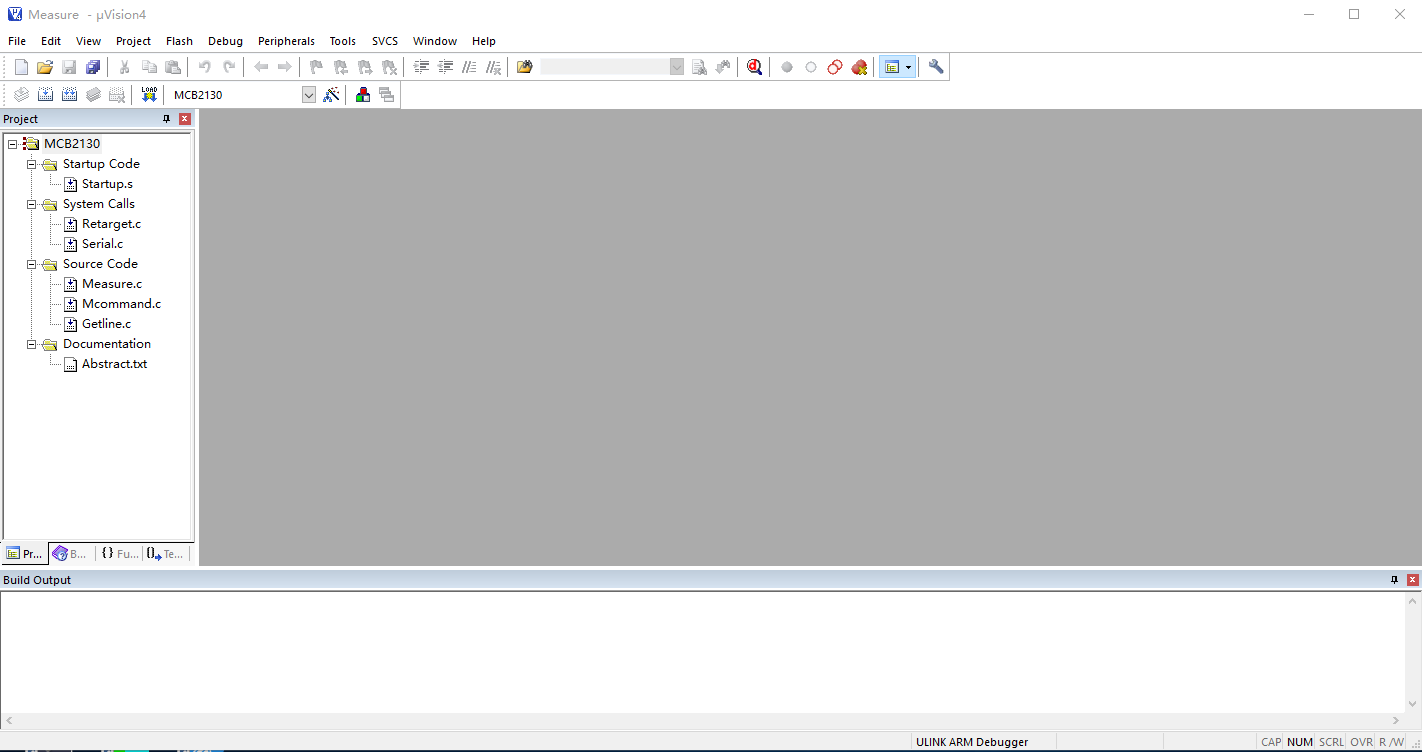
Task: Click the Download to Flash LOAD icon
Action: click(x=149, y=95)
